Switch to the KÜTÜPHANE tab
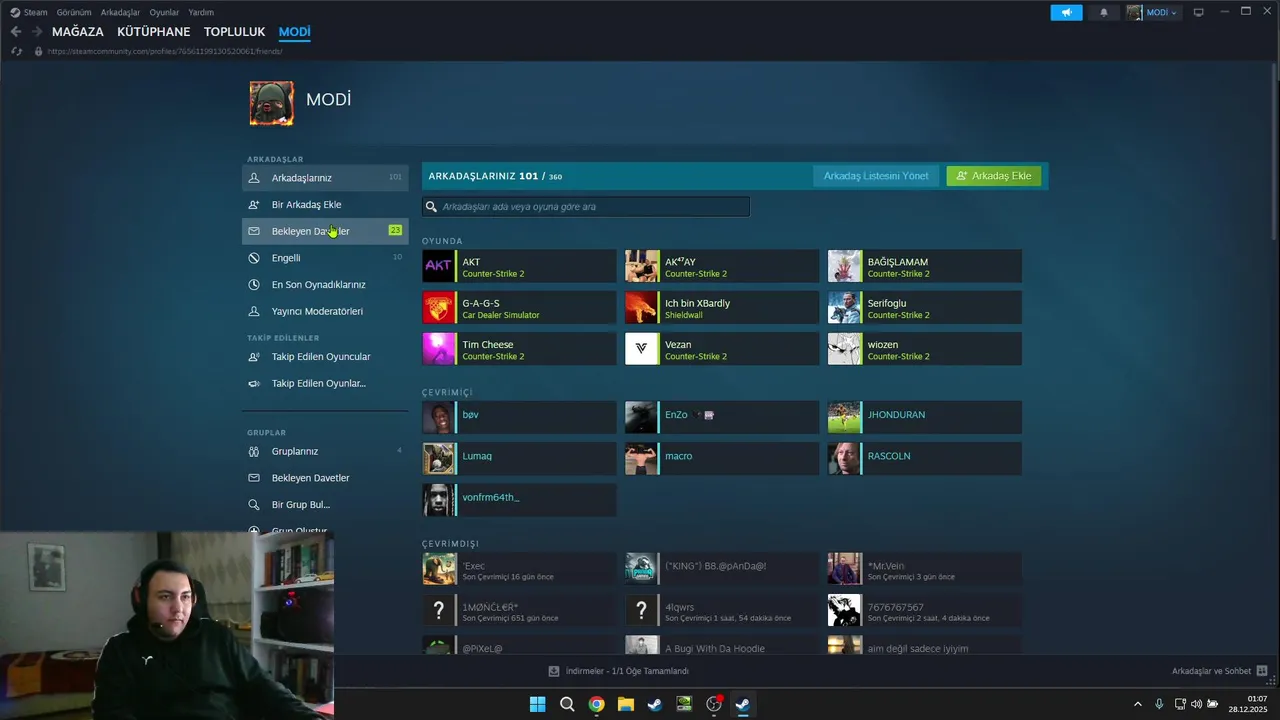Image resolution: width=1280 pixels, height=720 pixels. click(154, 32)
